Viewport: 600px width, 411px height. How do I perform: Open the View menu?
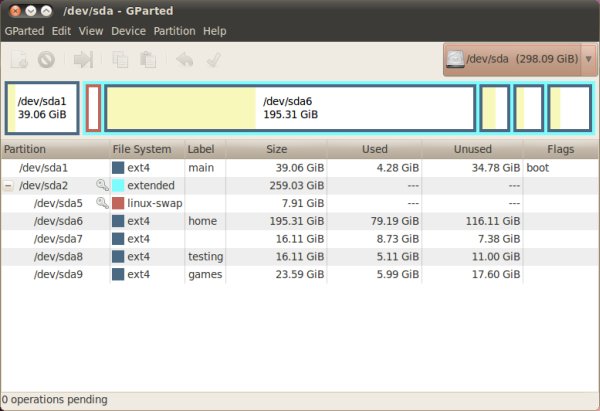tap(91, 31)
